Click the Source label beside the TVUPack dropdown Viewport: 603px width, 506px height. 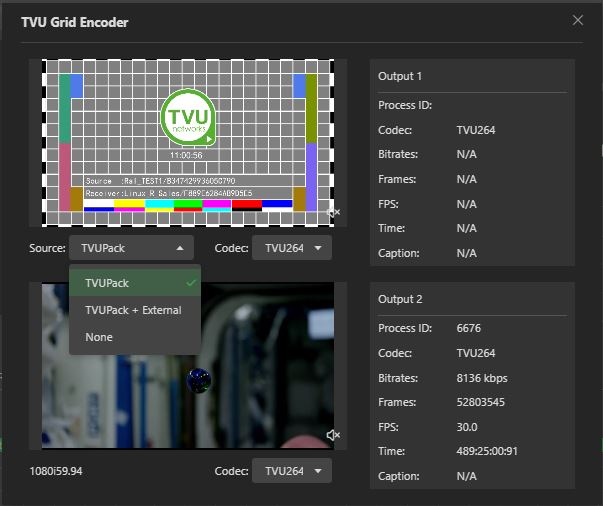(47, 248)
